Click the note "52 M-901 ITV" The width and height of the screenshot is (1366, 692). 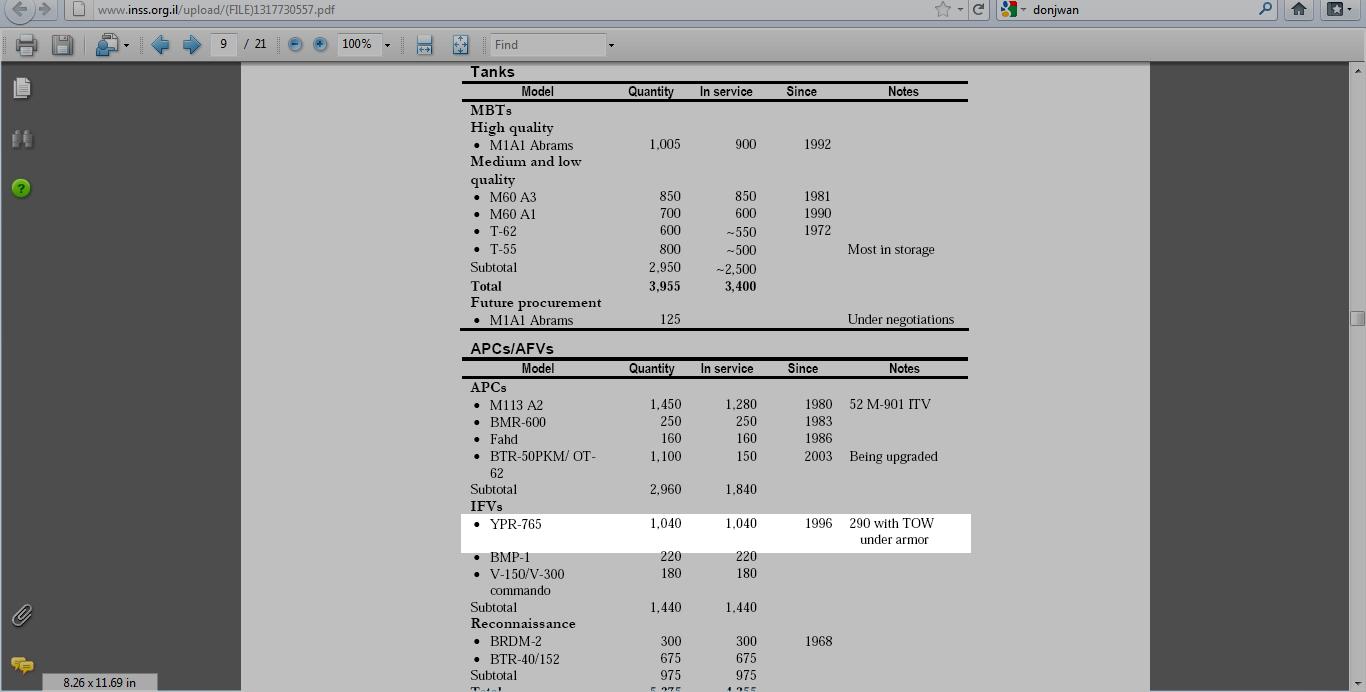pyautogui.click(x=890, y=405)
